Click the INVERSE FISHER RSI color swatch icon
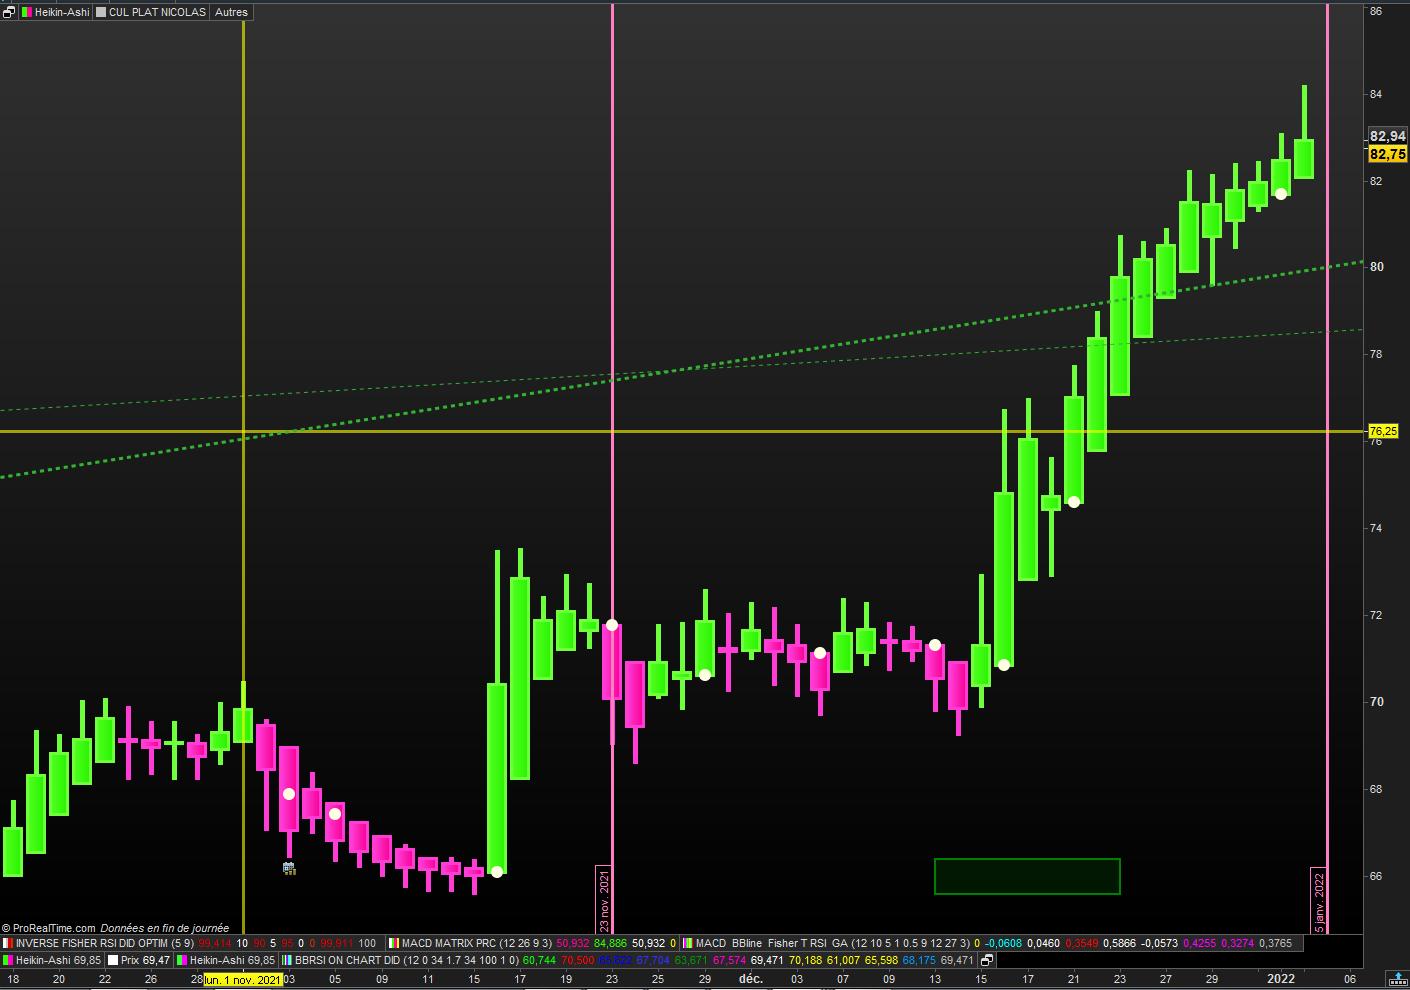 tap(7, 943)
